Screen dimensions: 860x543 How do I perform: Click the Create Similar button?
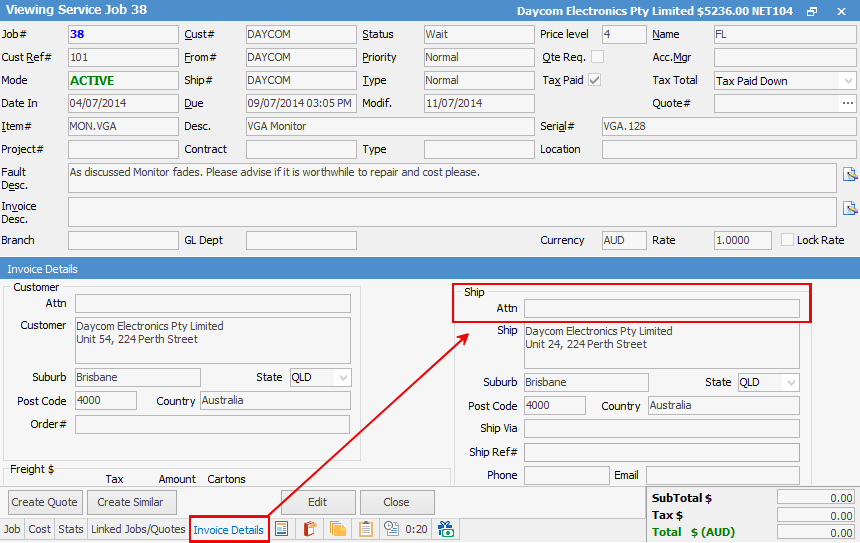pyautogui.click(x=130, y=502)
